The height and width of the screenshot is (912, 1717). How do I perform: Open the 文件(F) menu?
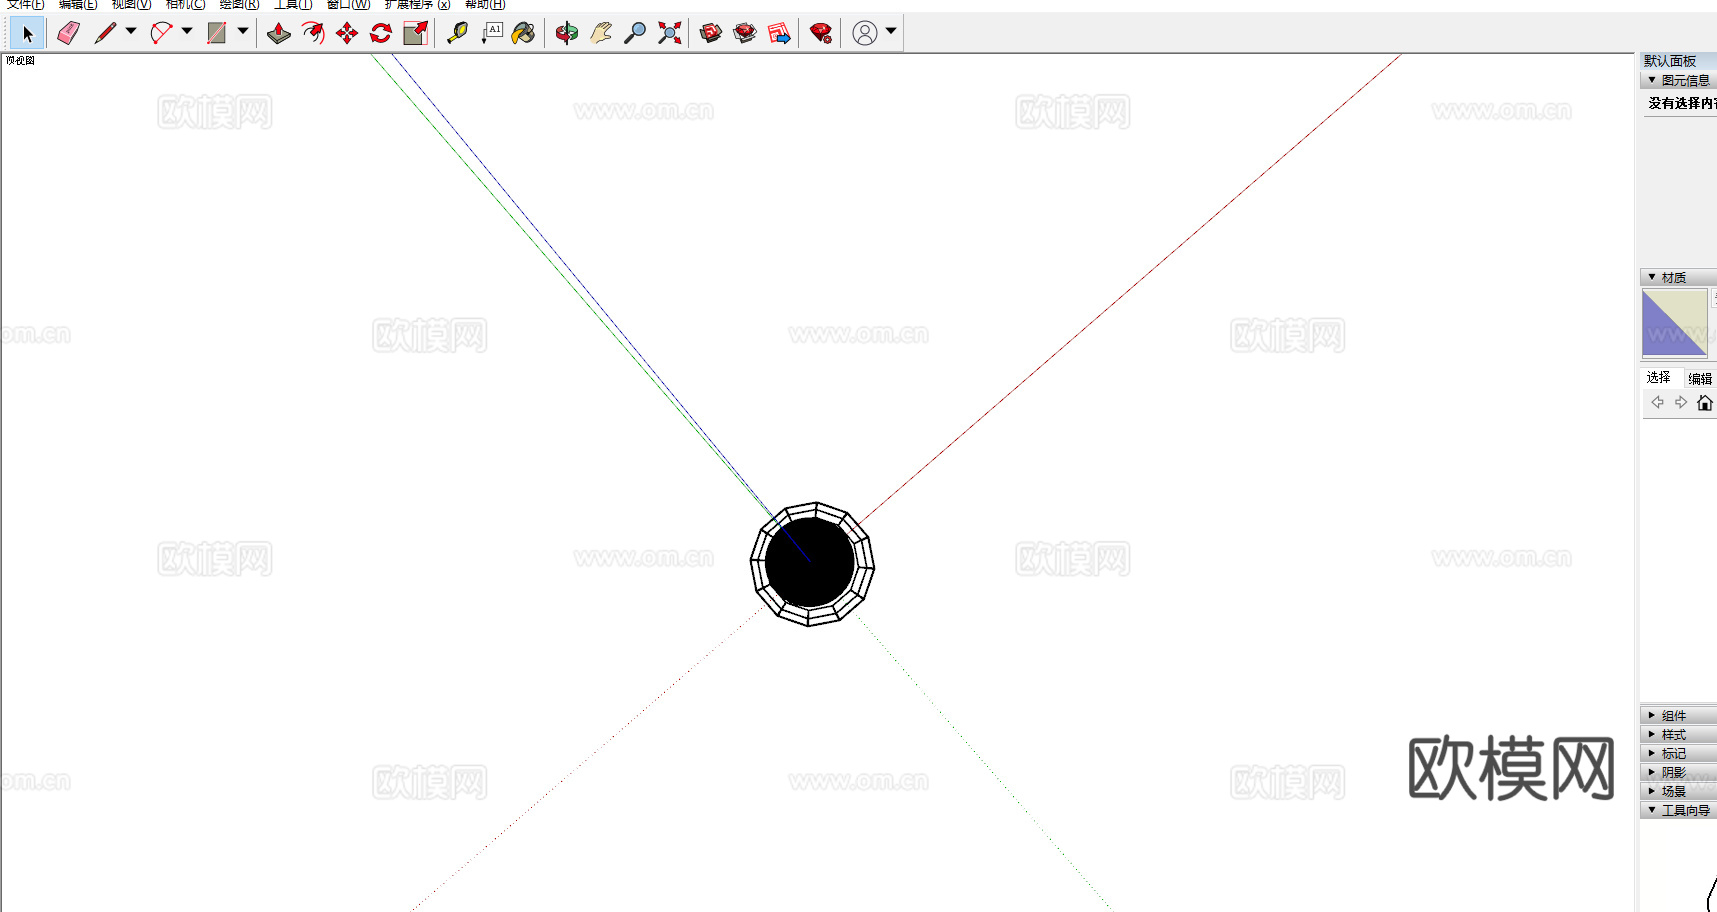click(25, 5)
